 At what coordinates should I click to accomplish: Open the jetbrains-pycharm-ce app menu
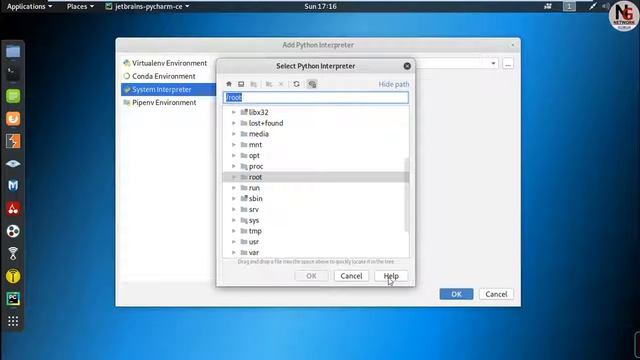tap(147, 7)
